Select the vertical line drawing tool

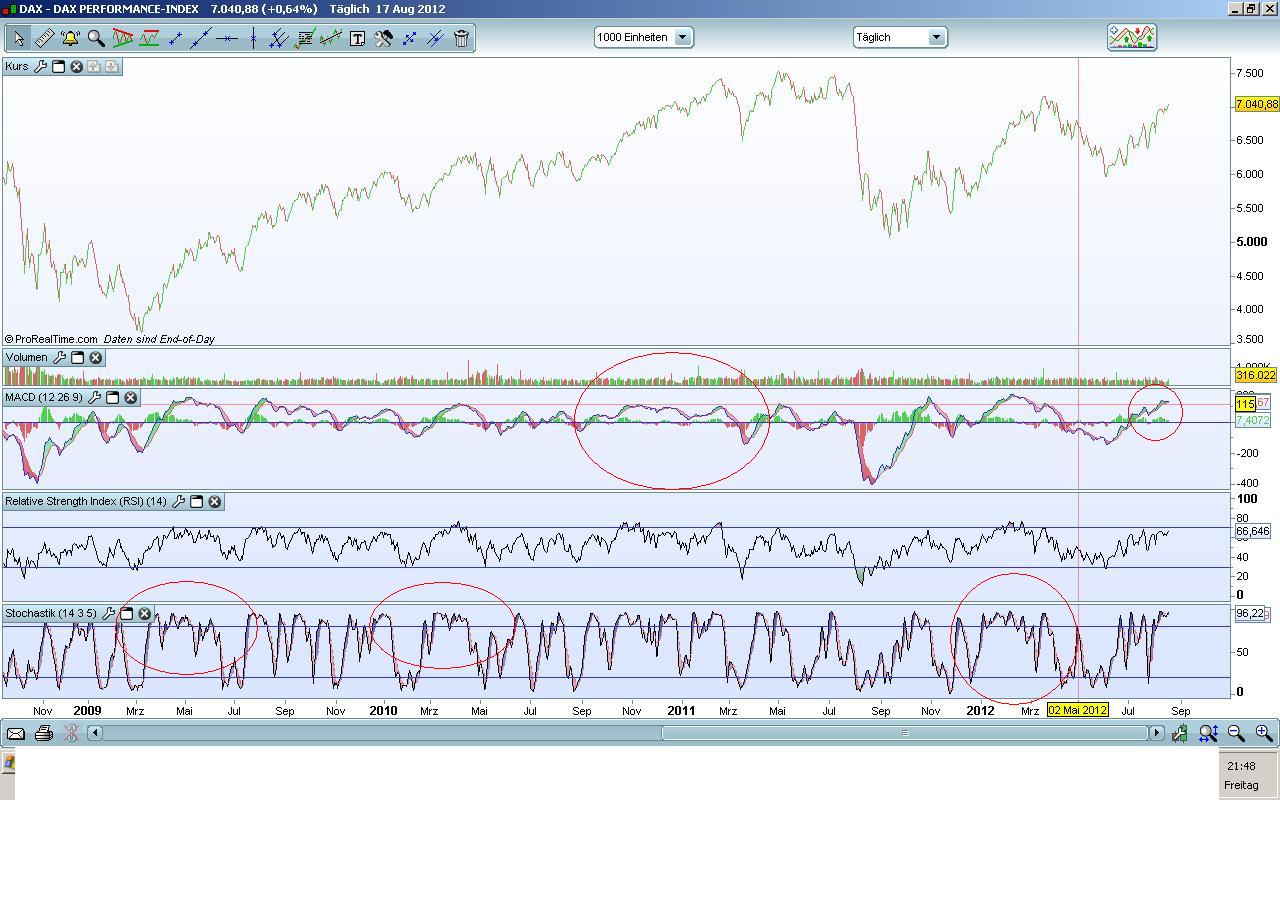(x=253, y=38)
